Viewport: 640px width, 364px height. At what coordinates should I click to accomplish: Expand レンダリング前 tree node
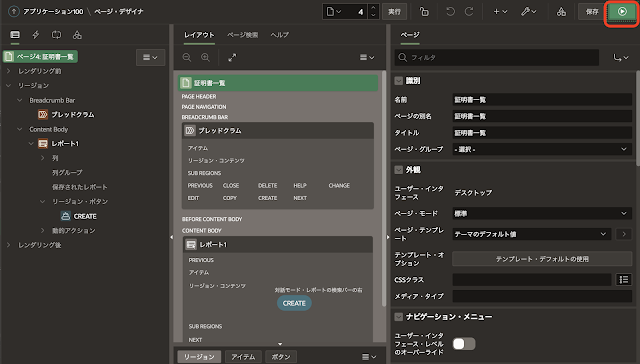pyautogui.click(x=9, y=71)
